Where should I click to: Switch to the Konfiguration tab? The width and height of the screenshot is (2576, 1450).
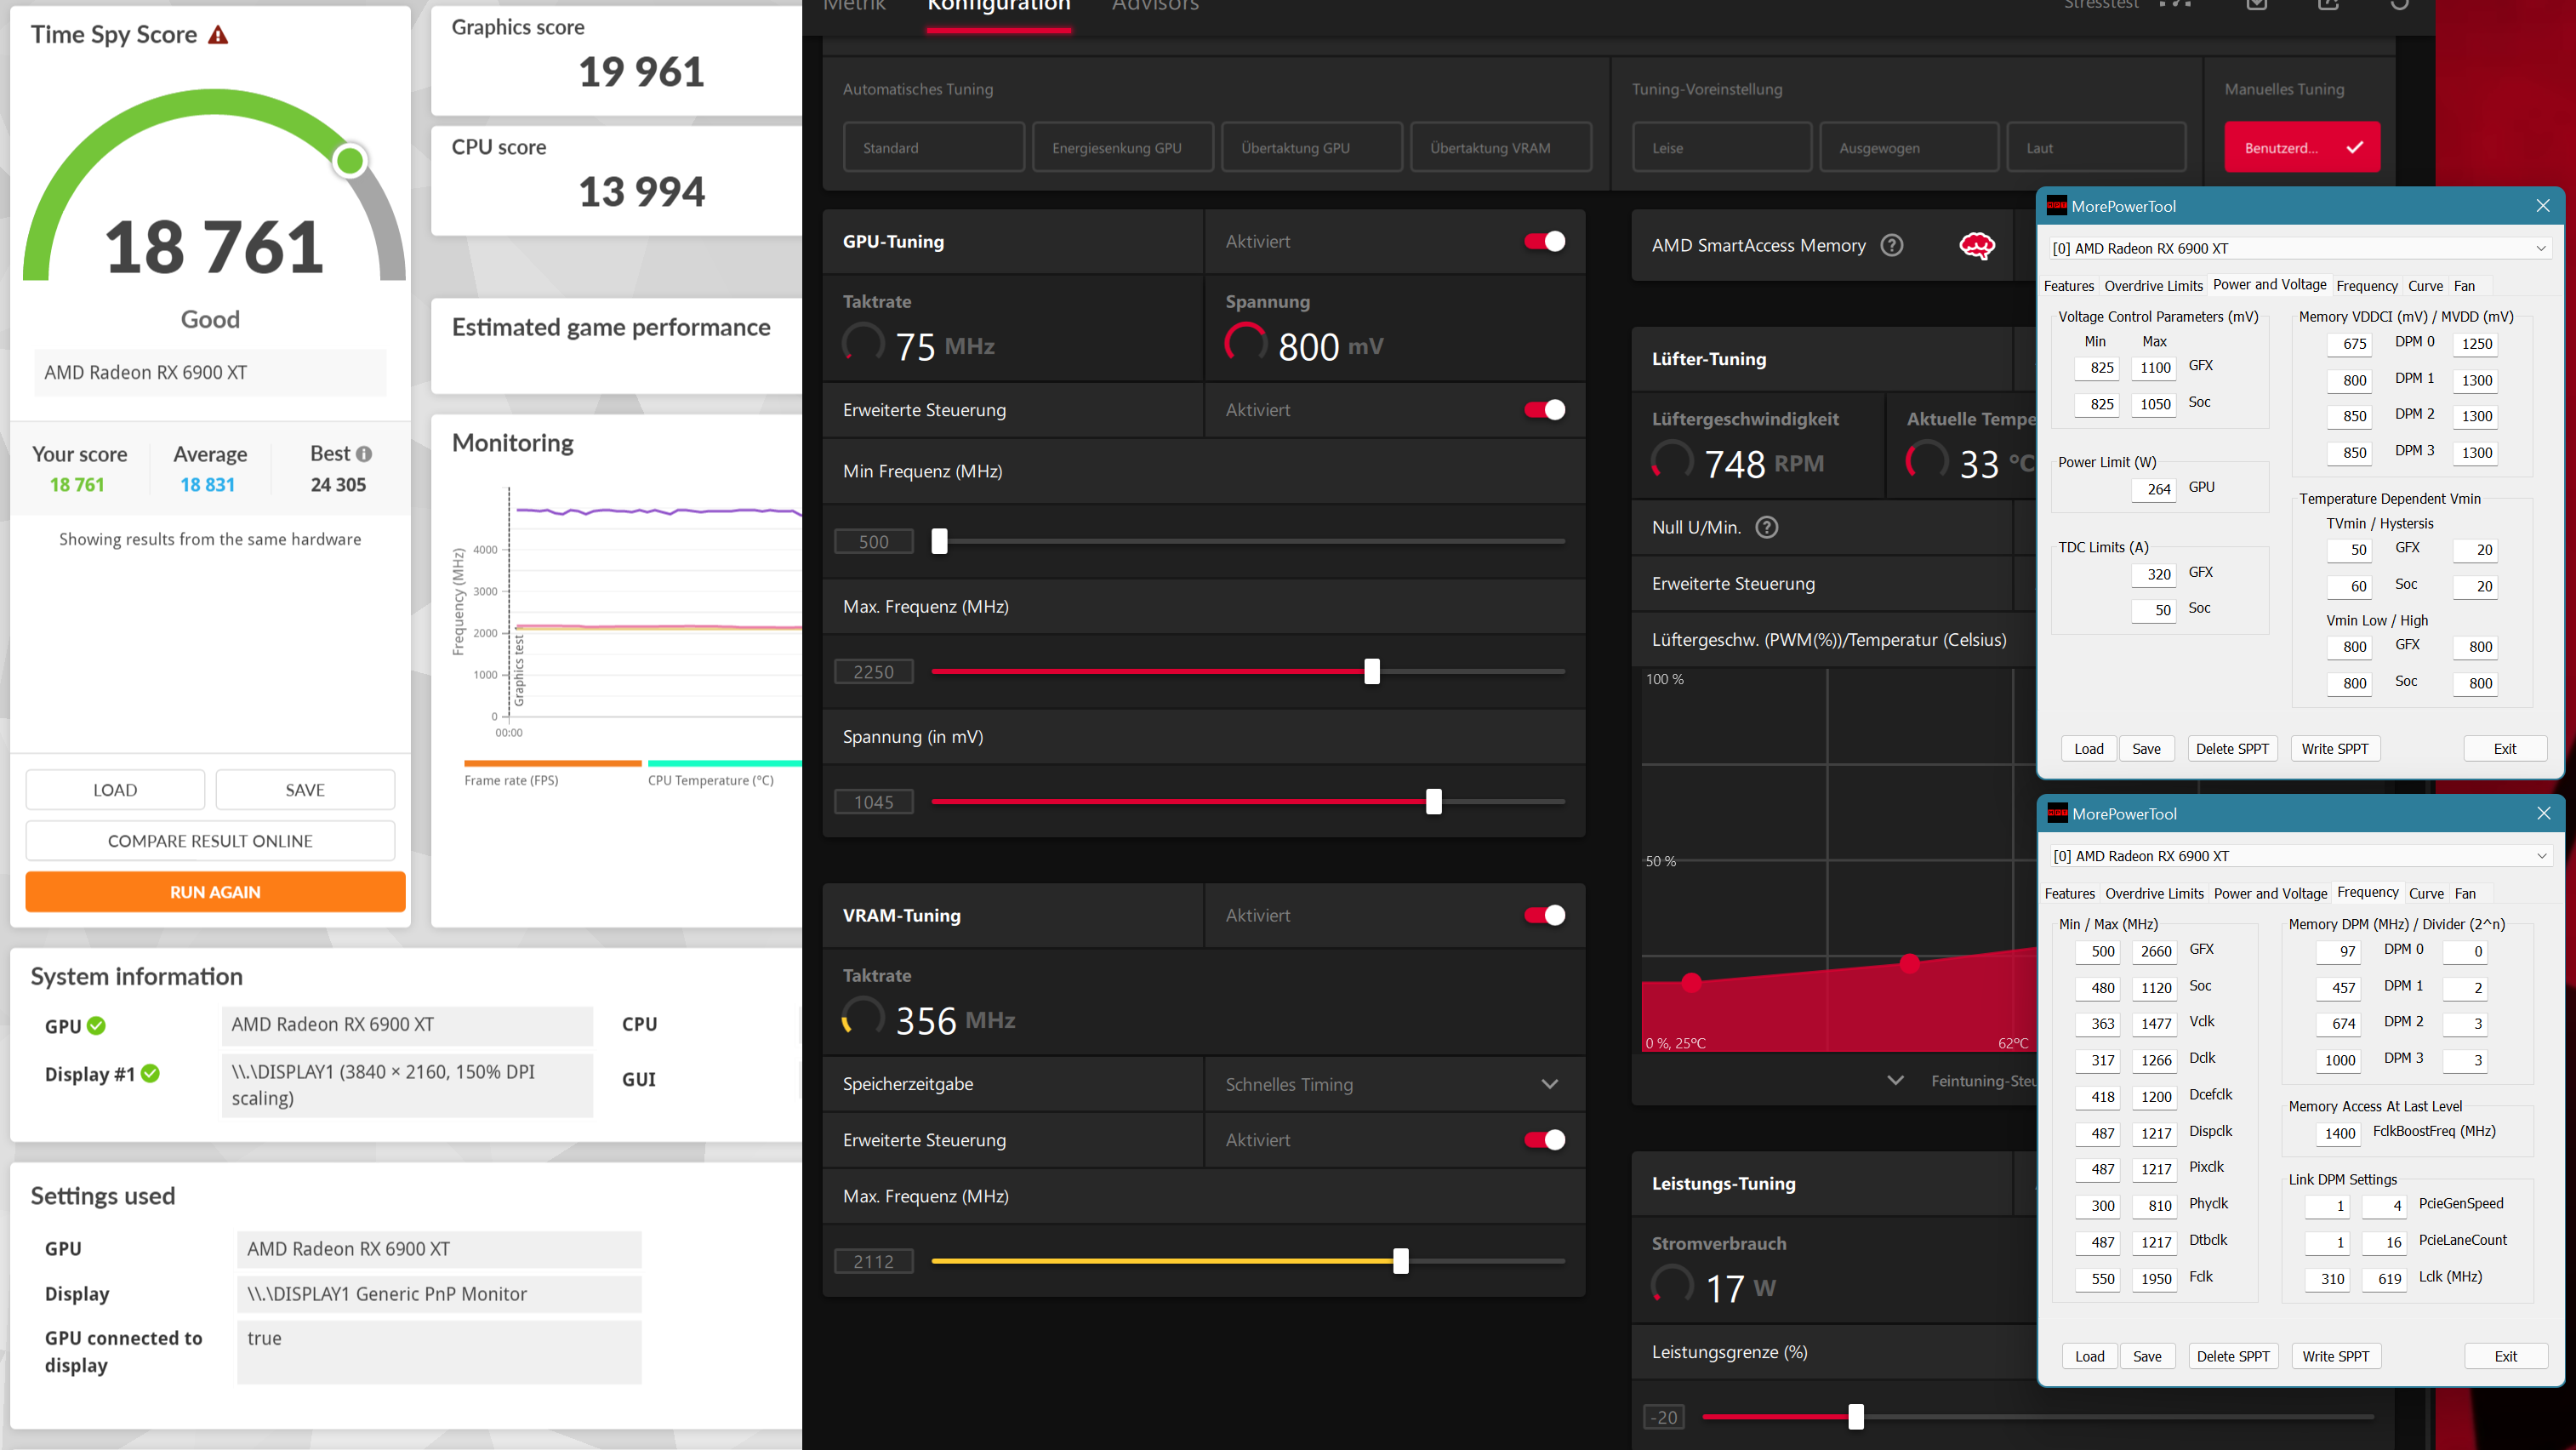(x=998, y=6)
